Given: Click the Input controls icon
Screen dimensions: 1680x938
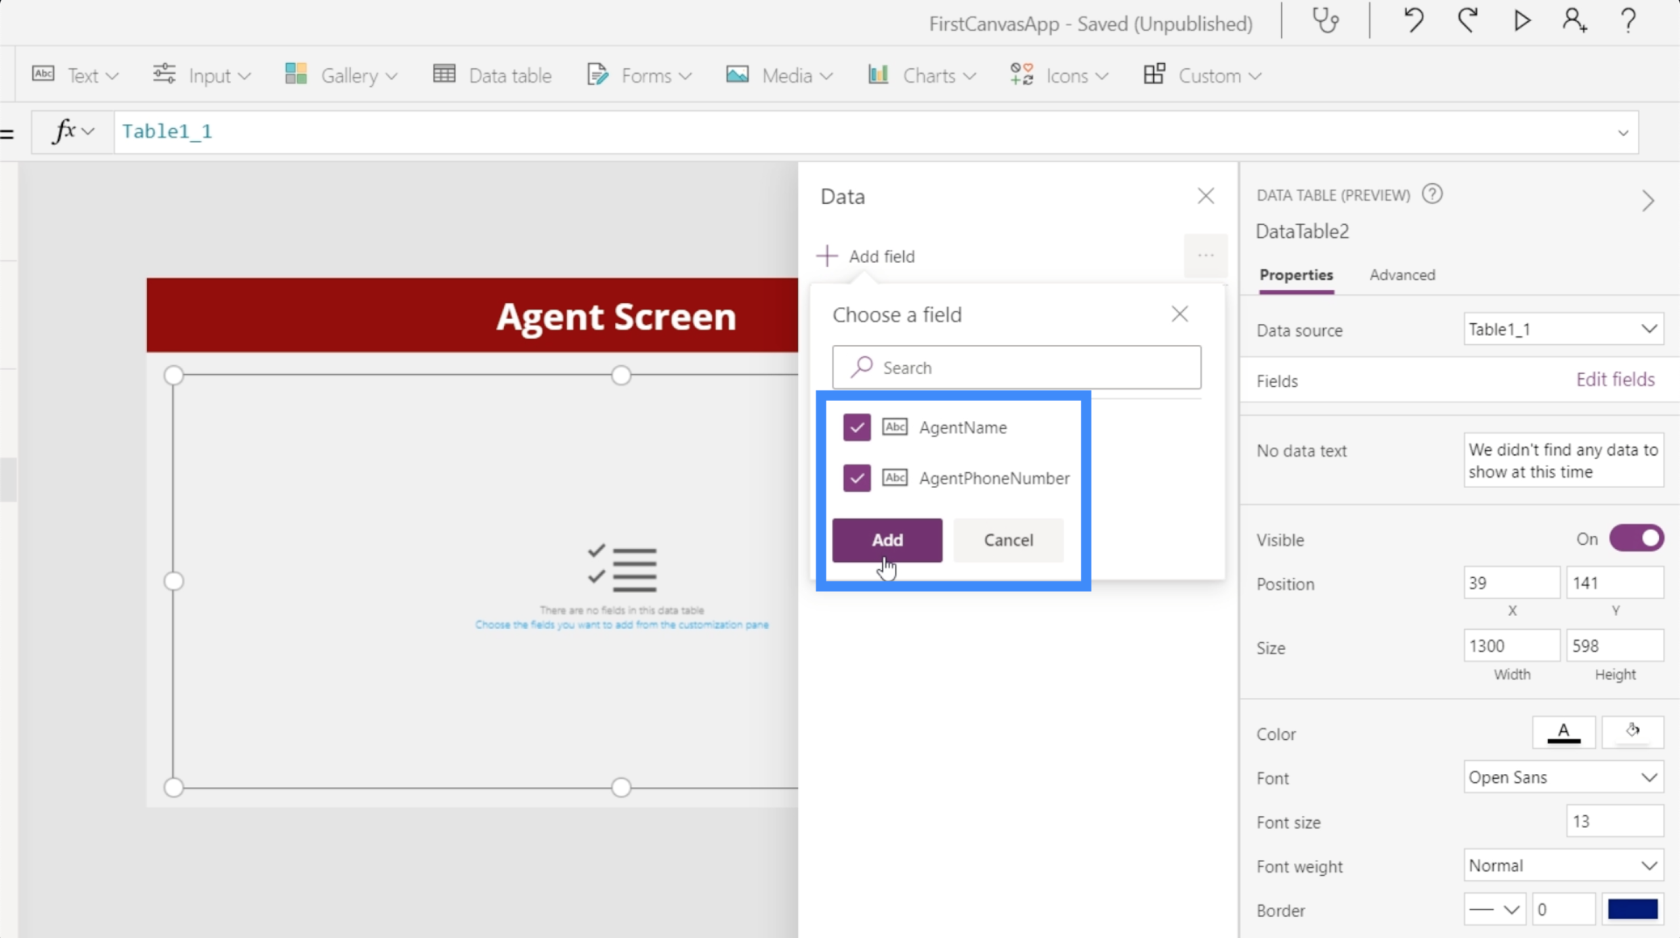Looking at the screenshot, I should [x=164, y=74].
